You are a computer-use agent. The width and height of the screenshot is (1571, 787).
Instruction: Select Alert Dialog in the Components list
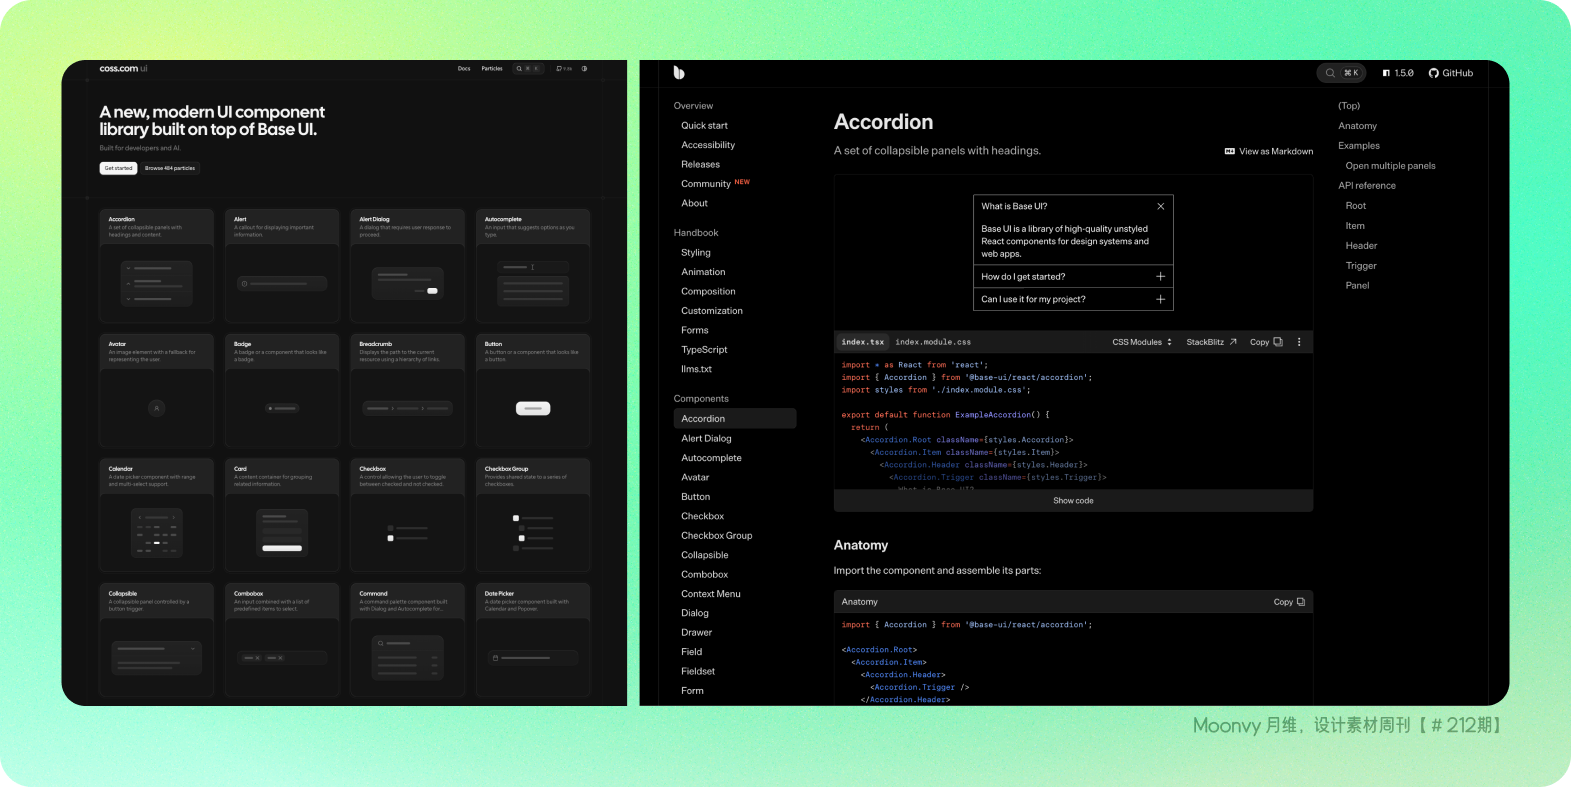click(706, 438)
